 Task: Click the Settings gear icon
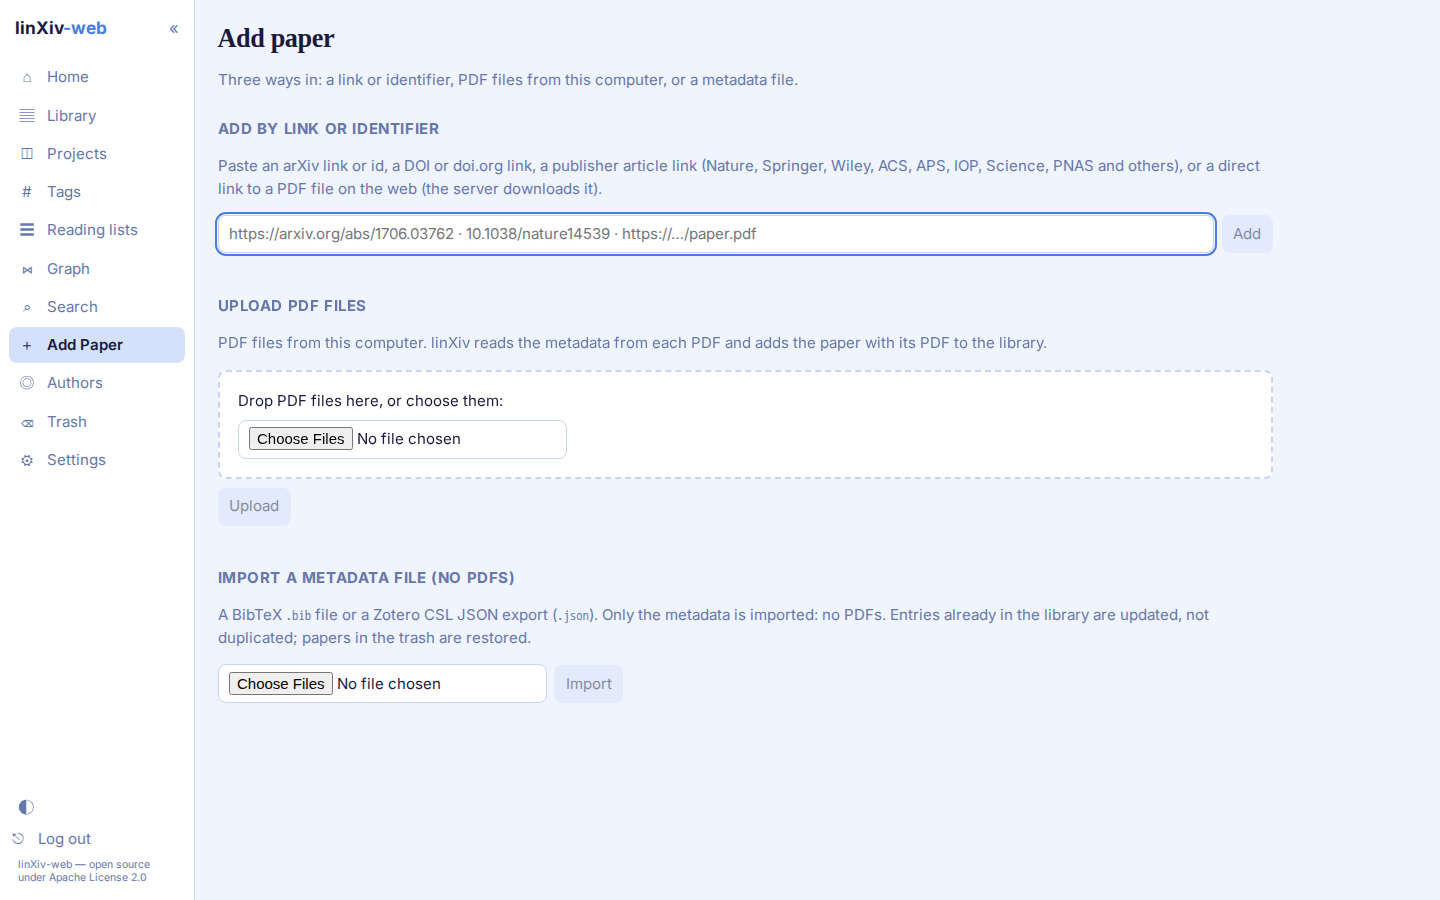click(x=27, y=460)
